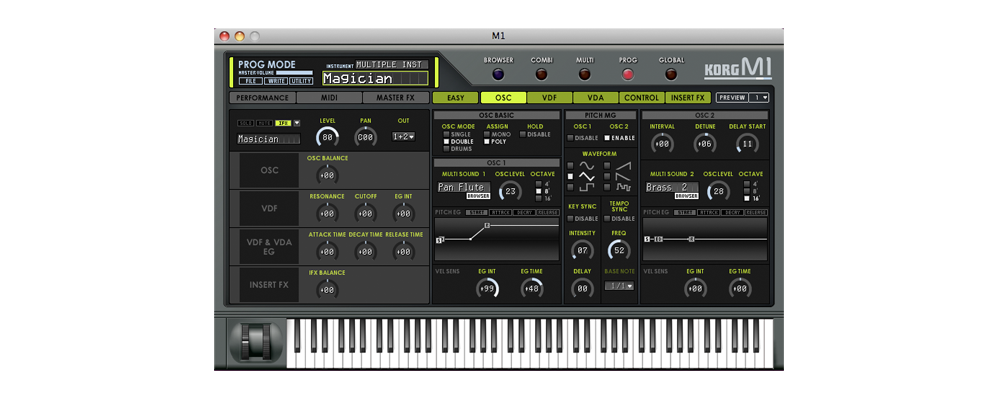The width and height of the screenshot is (1000, 400).
Task: Open GLOBAL mode via its LED button
Action: coord(671,75)
